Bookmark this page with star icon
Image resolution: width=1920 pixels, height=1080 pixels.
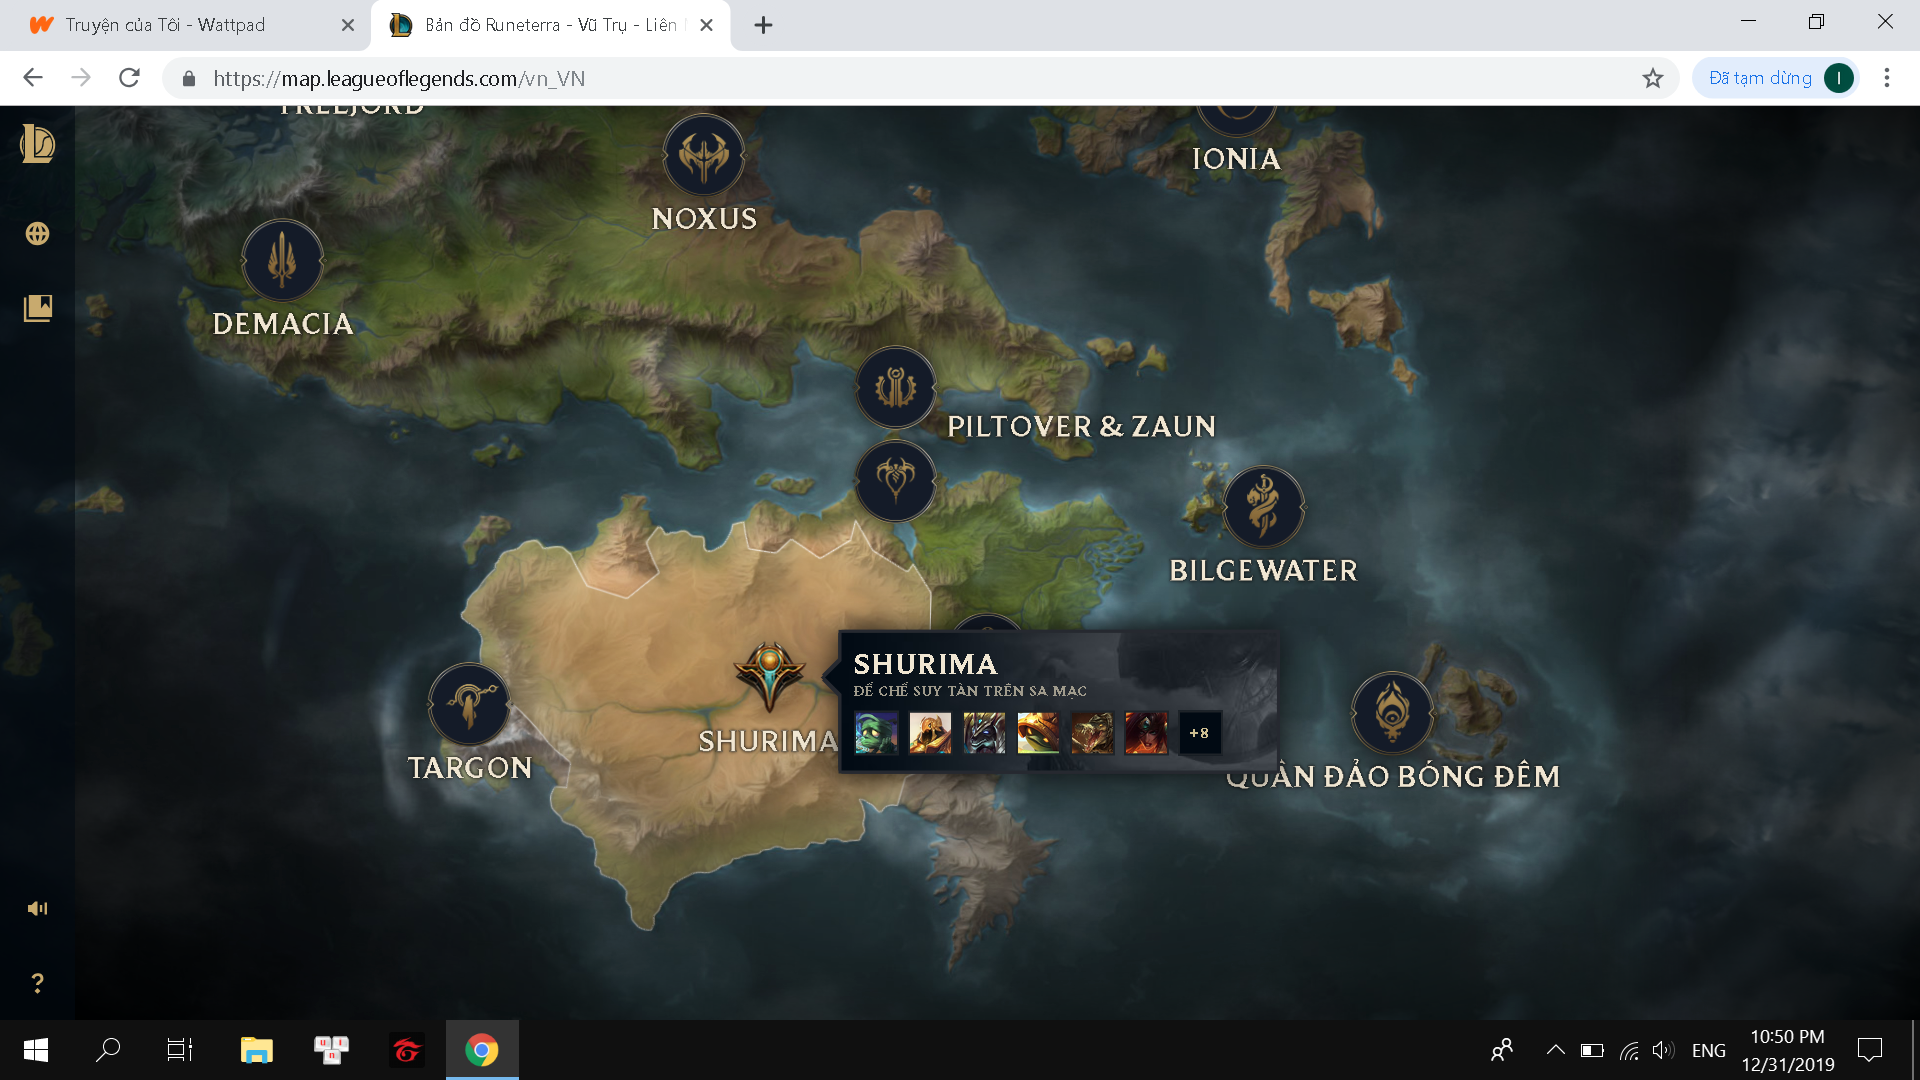coord(1653,78)
